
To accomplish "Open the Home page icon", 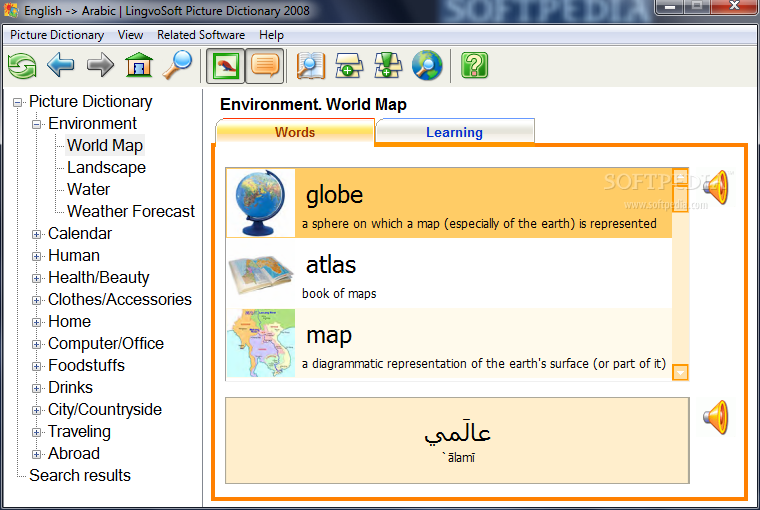I will (139, 65).
